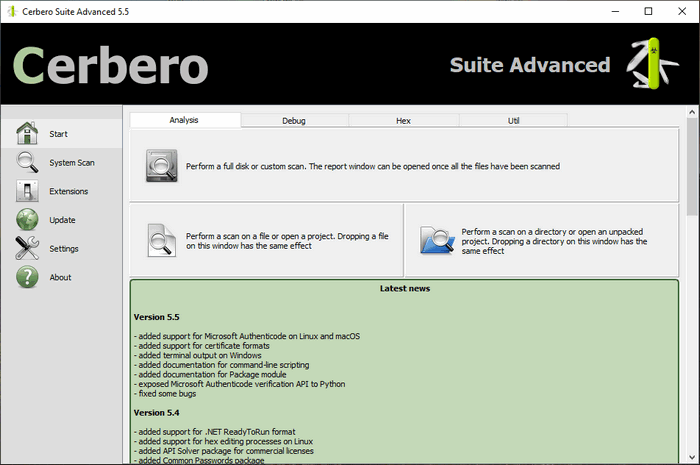Maximize the Cerbero Suite window
This screenshot has height=465, width=700.
tap(648, 12)
